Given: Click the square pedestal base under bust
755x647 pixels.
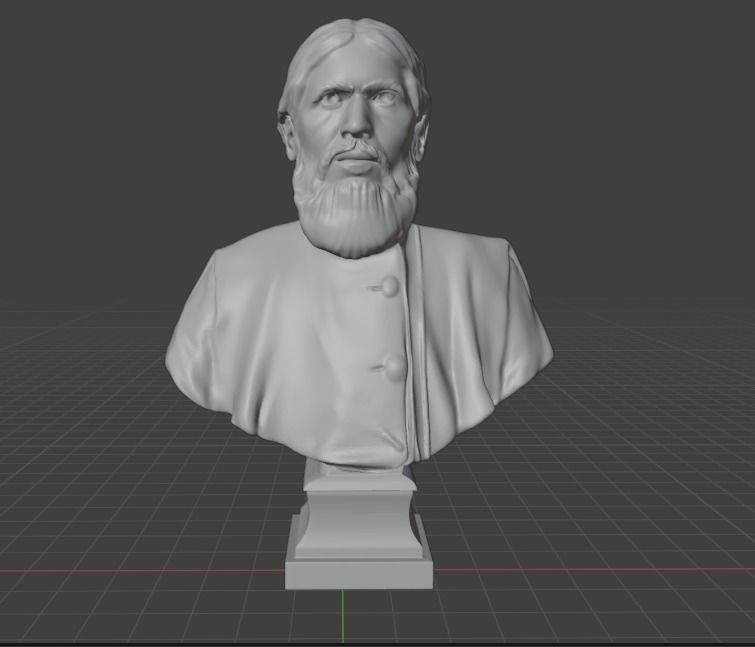Looking at the screenshot, I should coord(359,574).
